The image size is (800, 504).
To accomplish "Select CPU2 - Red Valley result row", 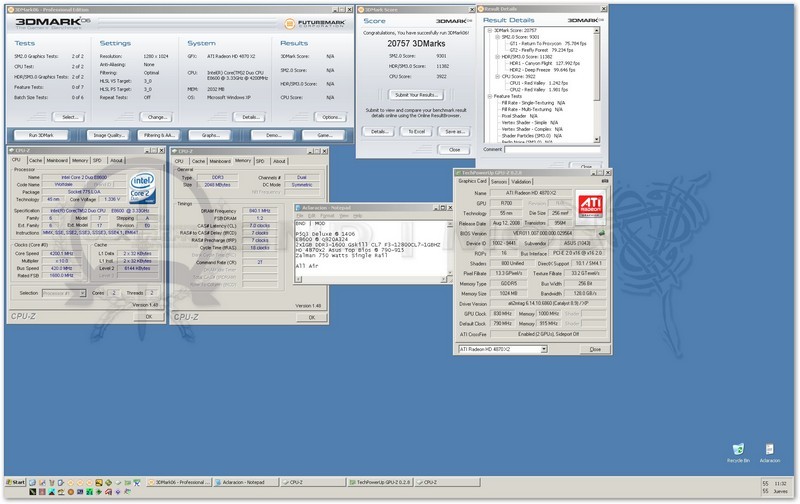I will click(x=538, y=90).
